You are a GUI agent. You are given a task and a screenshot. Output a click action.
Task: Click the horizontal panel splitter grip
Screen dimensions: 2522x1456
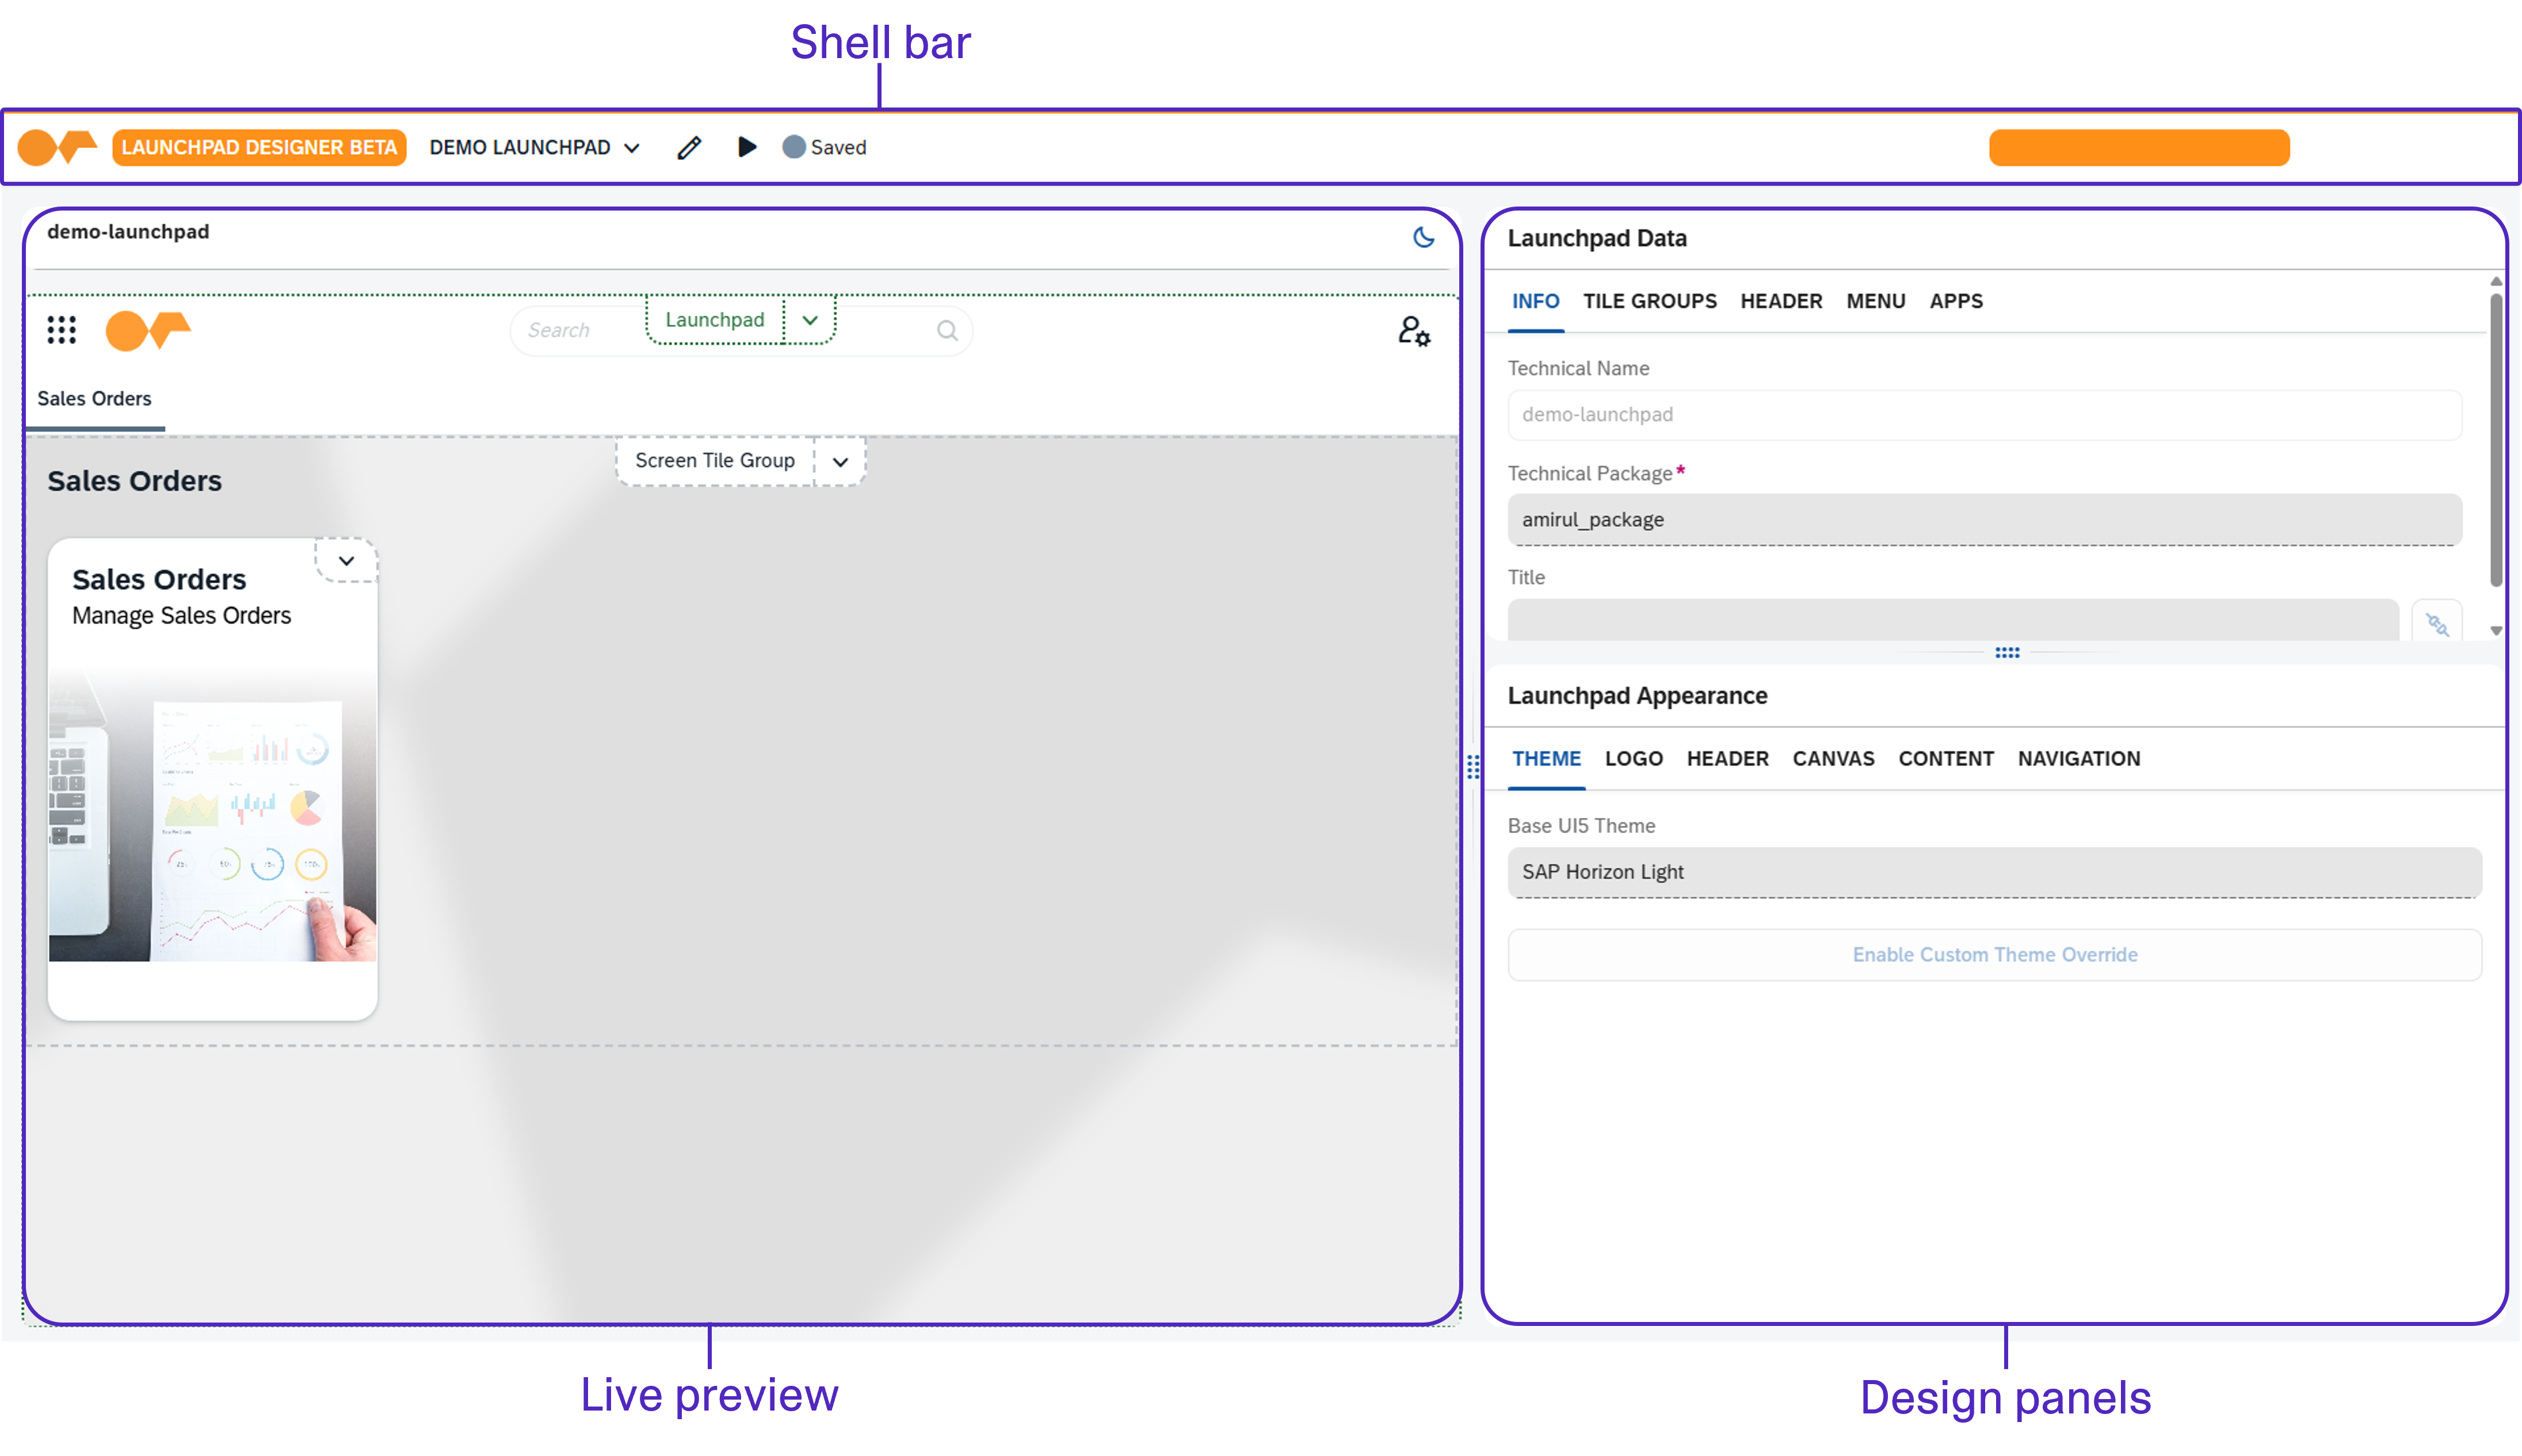(x=2007, y=652)
